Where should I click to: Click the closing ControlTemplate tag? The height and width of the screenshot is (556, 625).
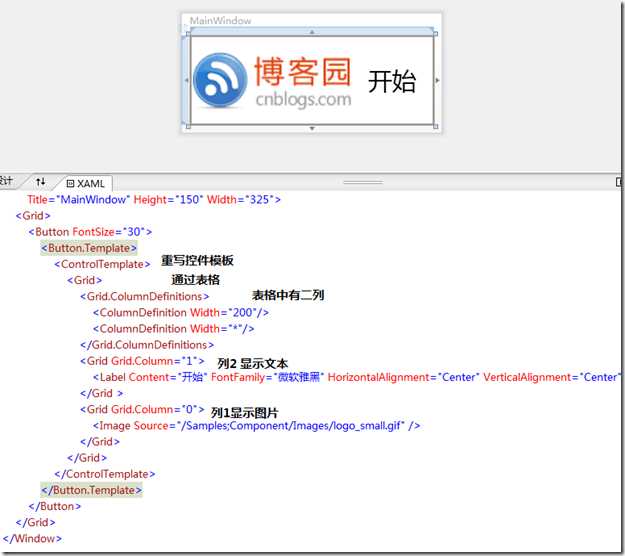pyautogui.click(x=105, y=474)
